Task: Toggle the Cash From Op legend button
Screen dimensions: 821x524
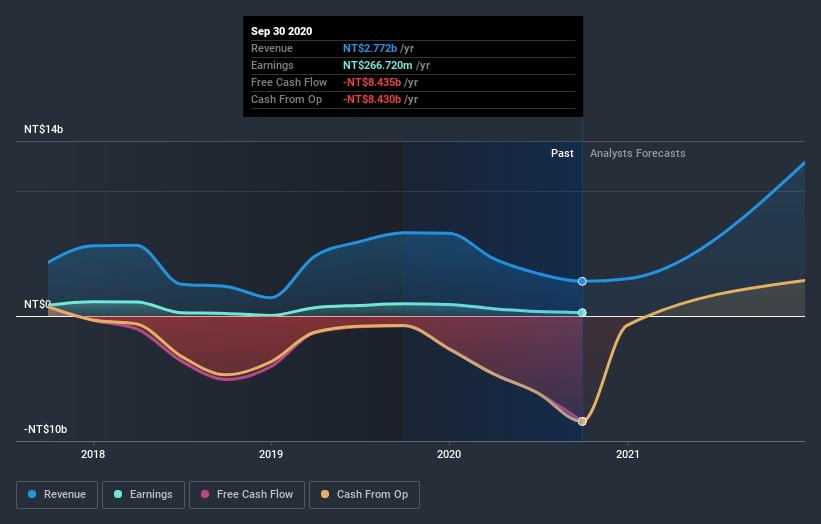Action: click(364, 495)
